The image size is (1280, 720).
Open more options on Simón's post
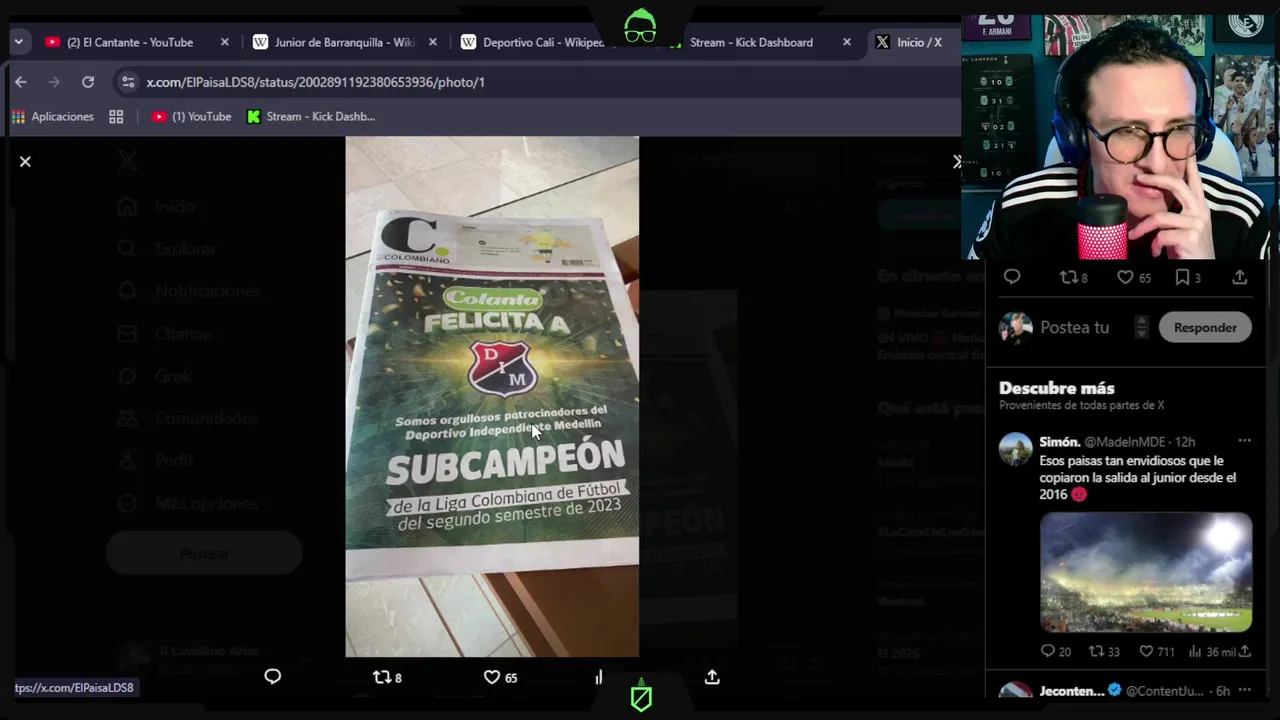(x=1244, y=441)
